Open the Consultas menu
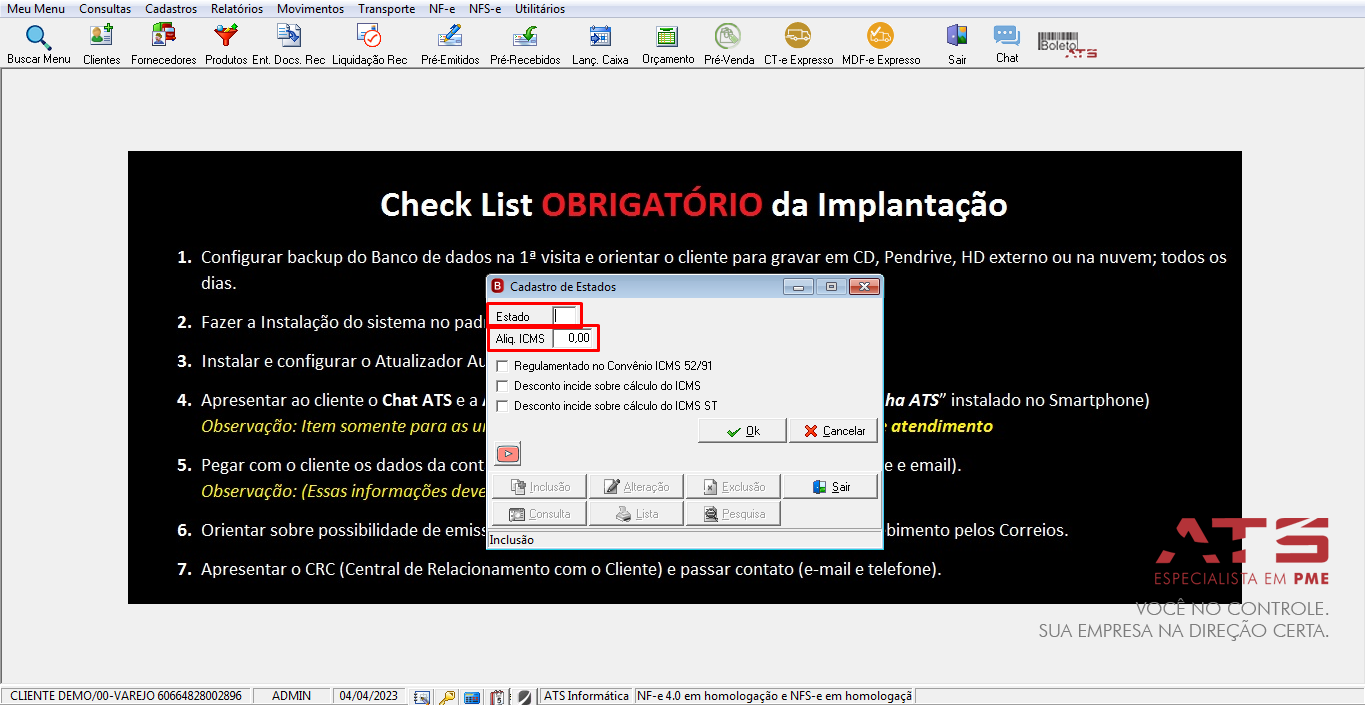The height and width of the screenshot is (705, 1365). tap(105, 9)
